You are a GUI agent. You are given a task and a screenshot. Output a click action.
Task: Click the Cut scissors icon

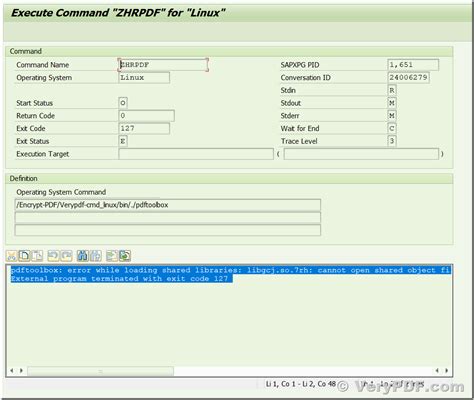[11, 256]
